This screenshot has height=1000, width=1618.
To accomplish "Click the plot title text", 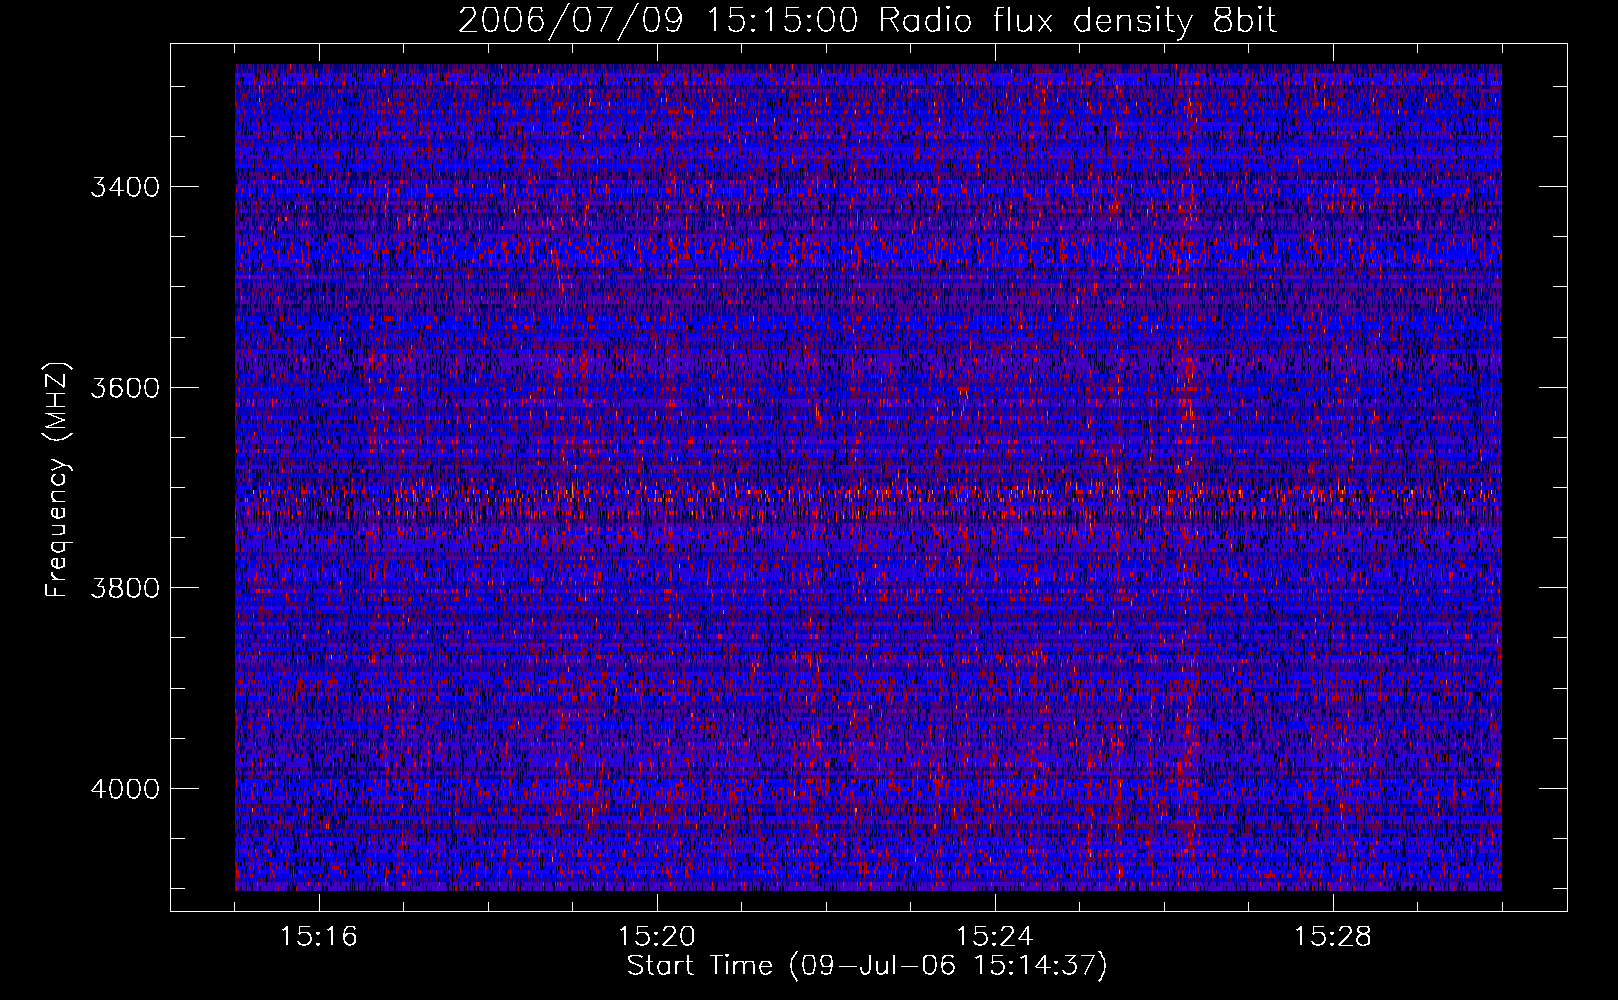I will click(867, 21).
